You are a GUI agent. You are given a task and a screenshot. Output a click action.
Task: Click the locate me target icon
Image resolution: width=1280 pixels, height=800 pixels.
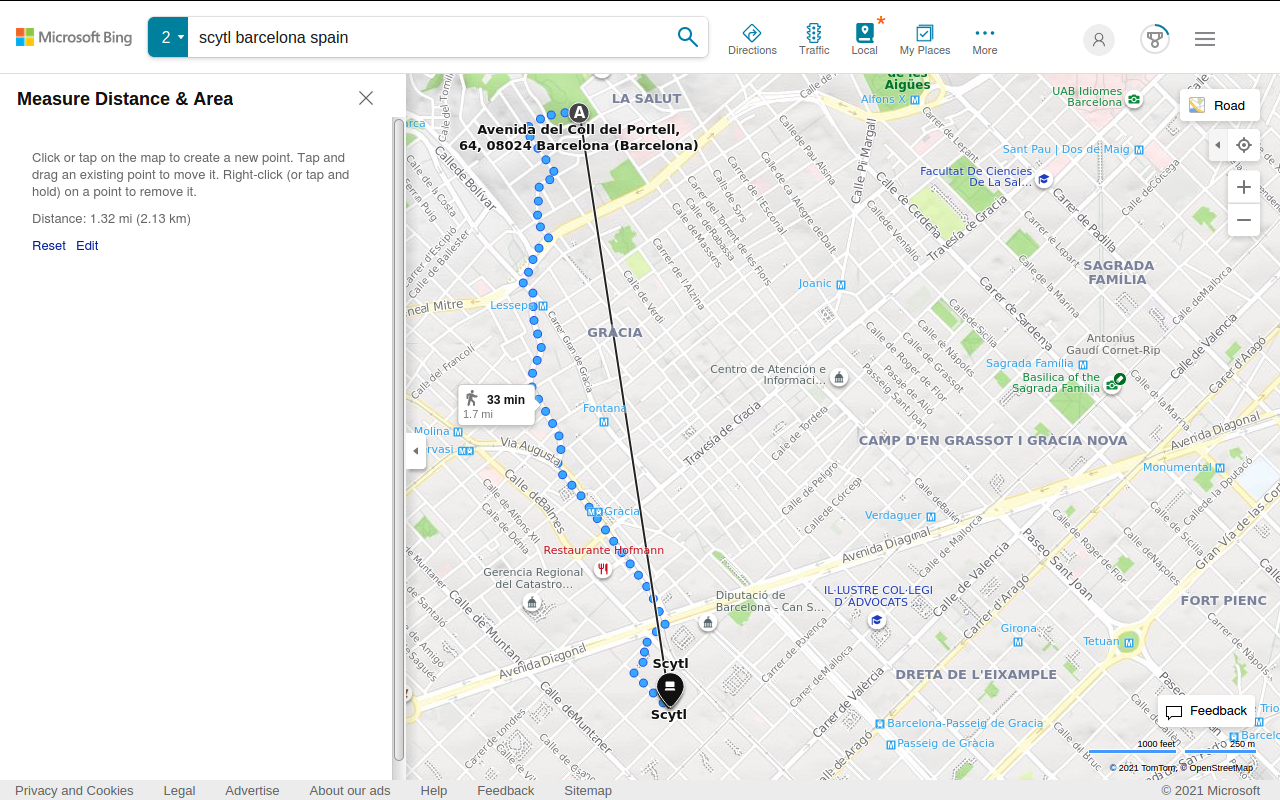[x=1244, y=145]
